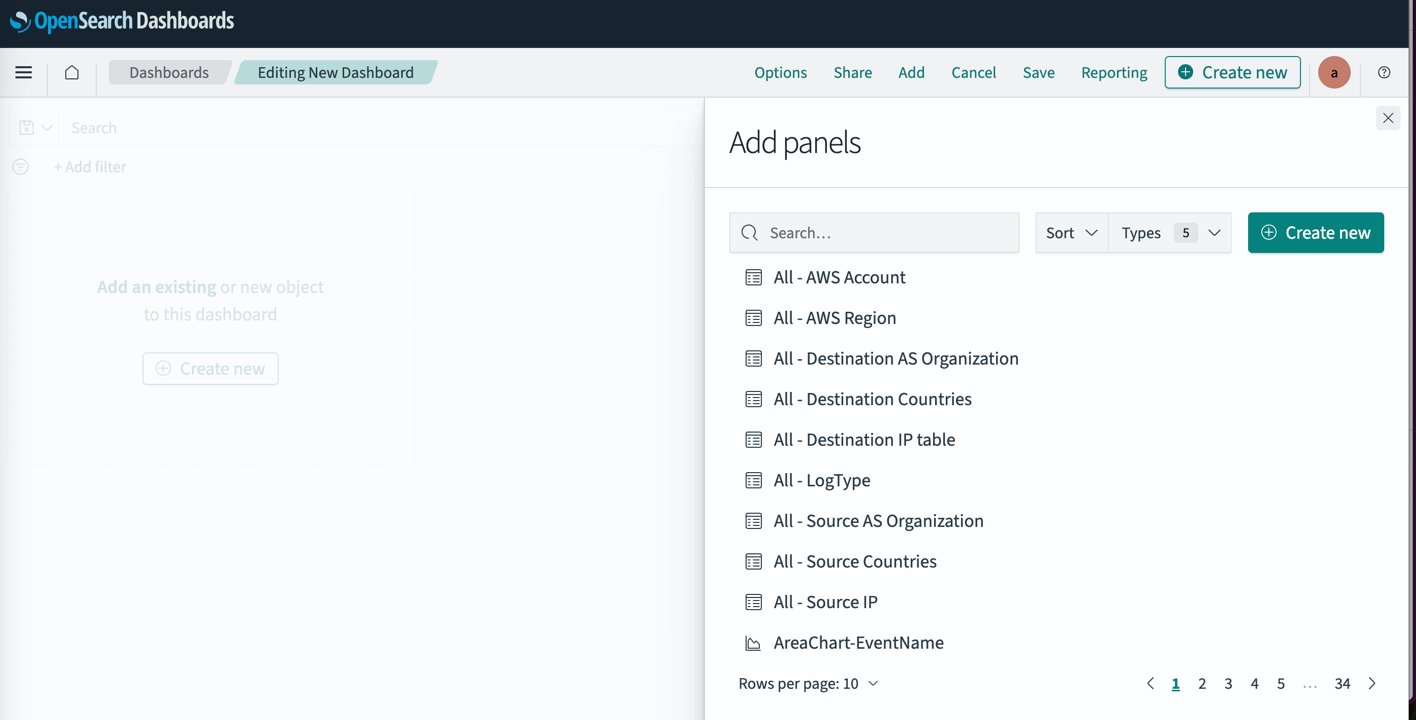The image size is (1416, 720).
Task: Save the new dashboard
Action: tap(1039, 72)
